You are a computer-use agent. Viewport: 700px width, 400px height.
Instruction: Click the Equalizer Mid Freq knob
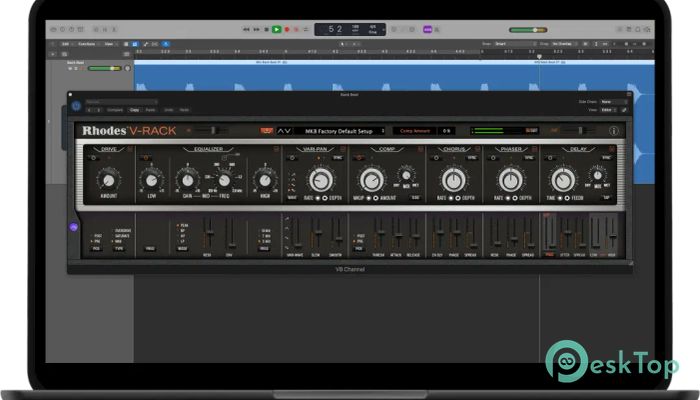(224, 180)
